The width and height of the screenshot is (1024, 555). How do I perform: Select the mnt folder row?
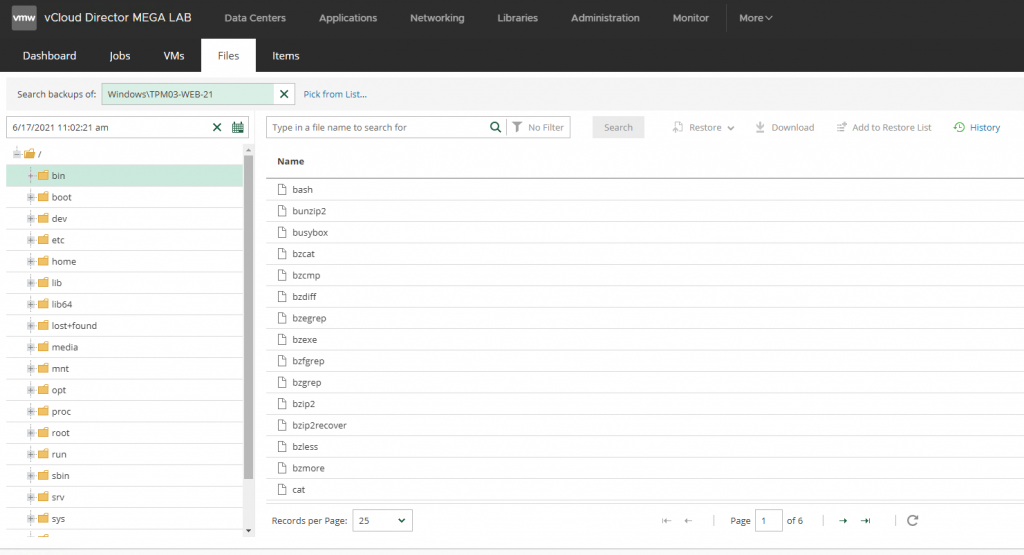[125, 368]
